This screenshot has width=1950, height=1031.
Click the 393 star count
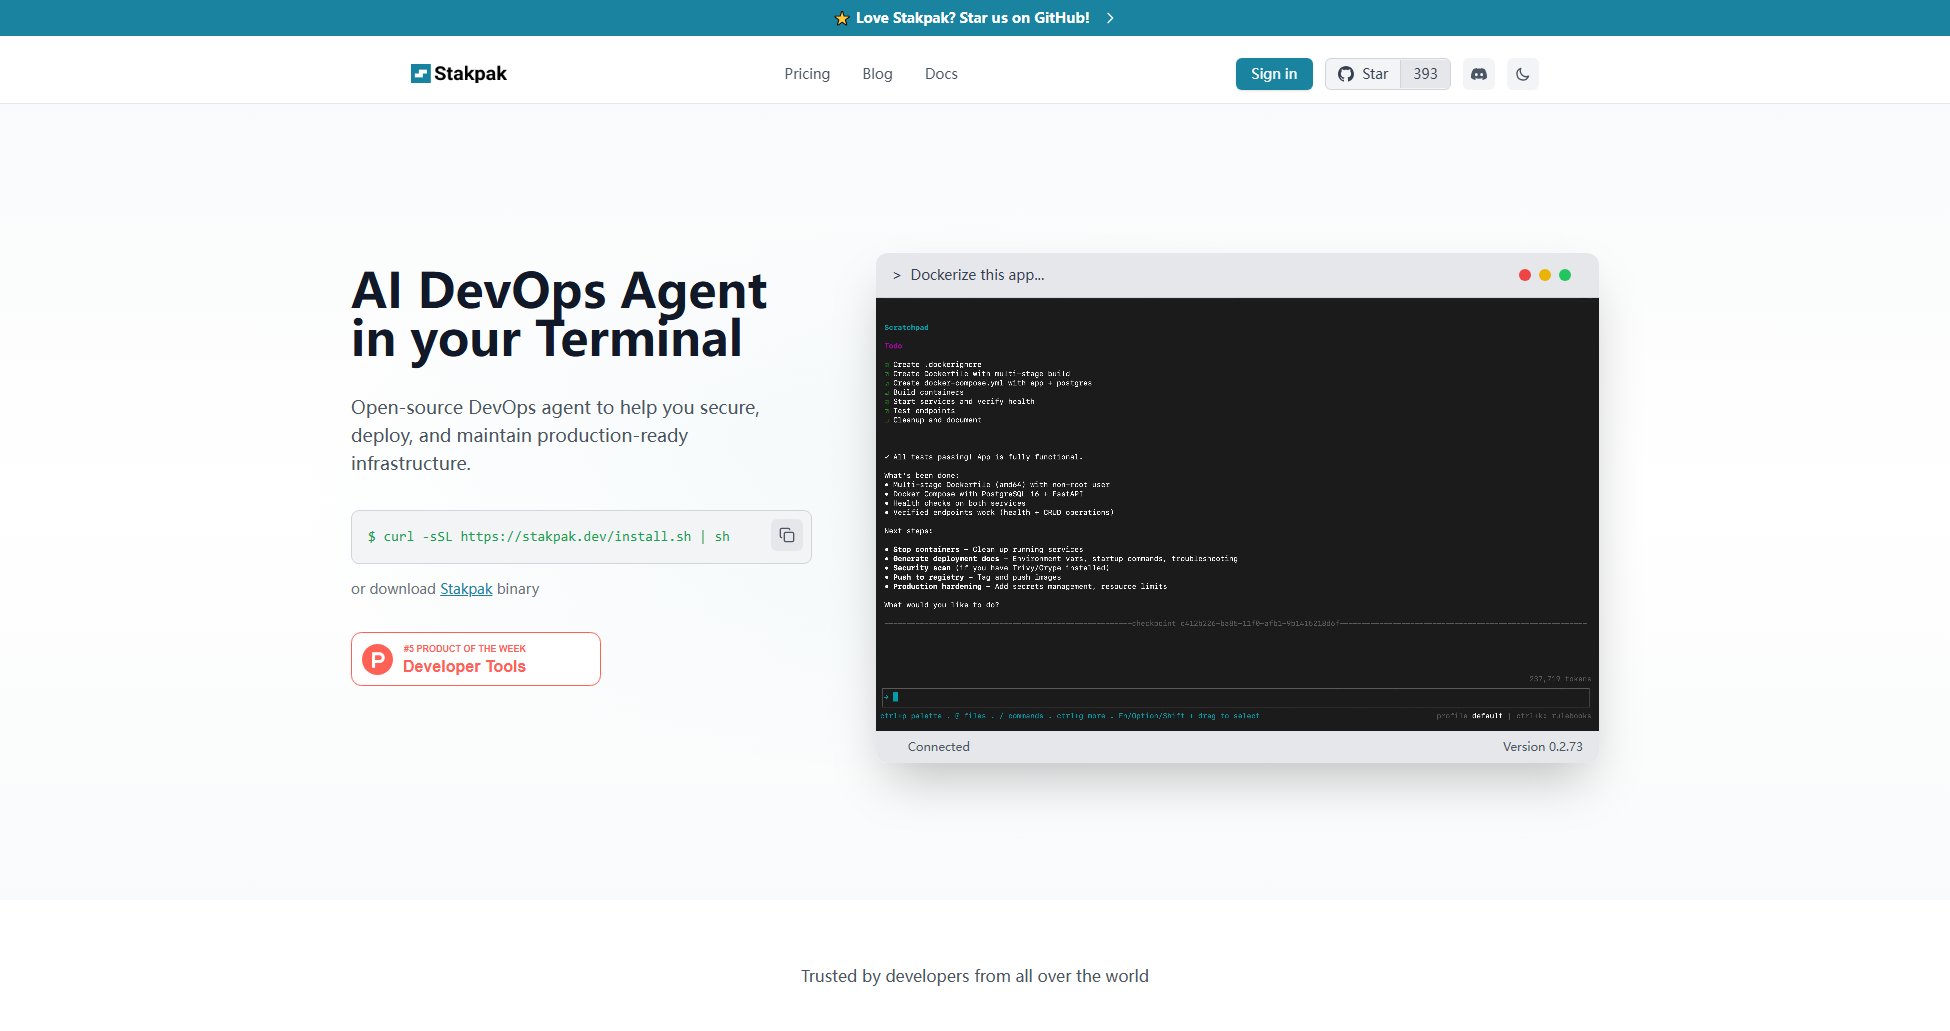[1425, 74]
